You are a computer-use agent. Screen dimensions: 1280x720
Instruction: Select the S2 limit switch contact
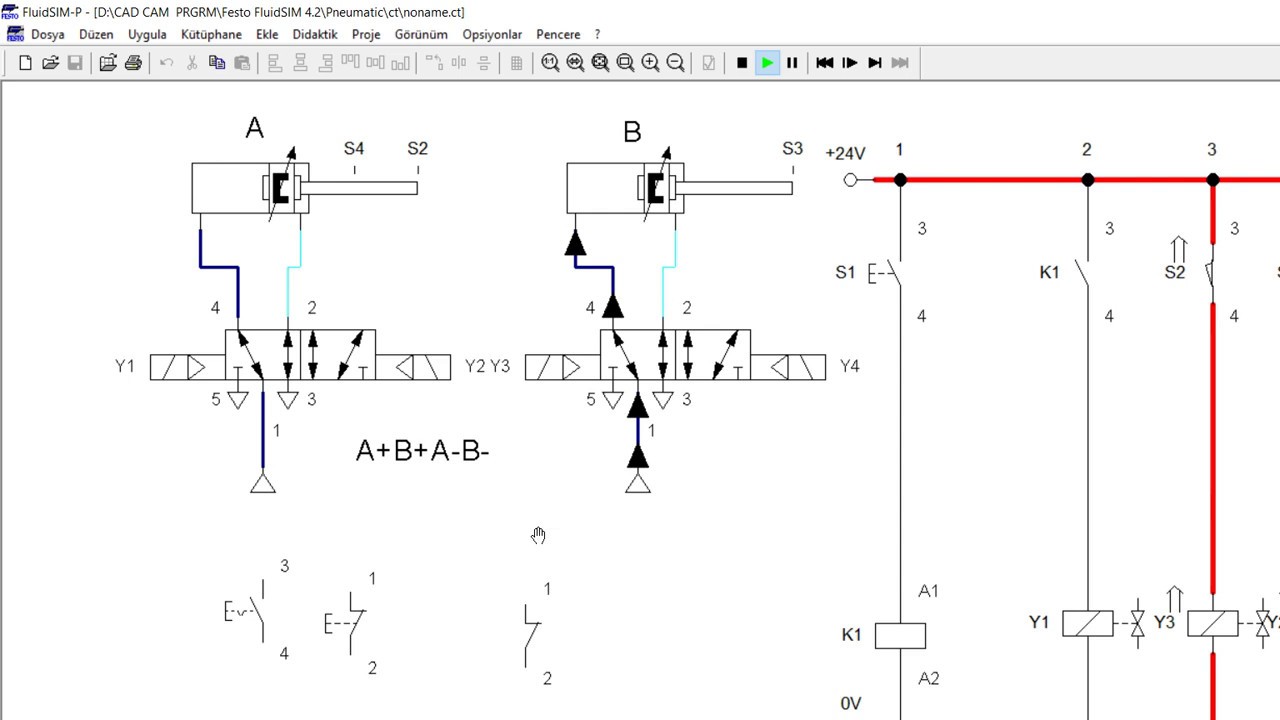pyautogui.click(x=1211, y=272)
